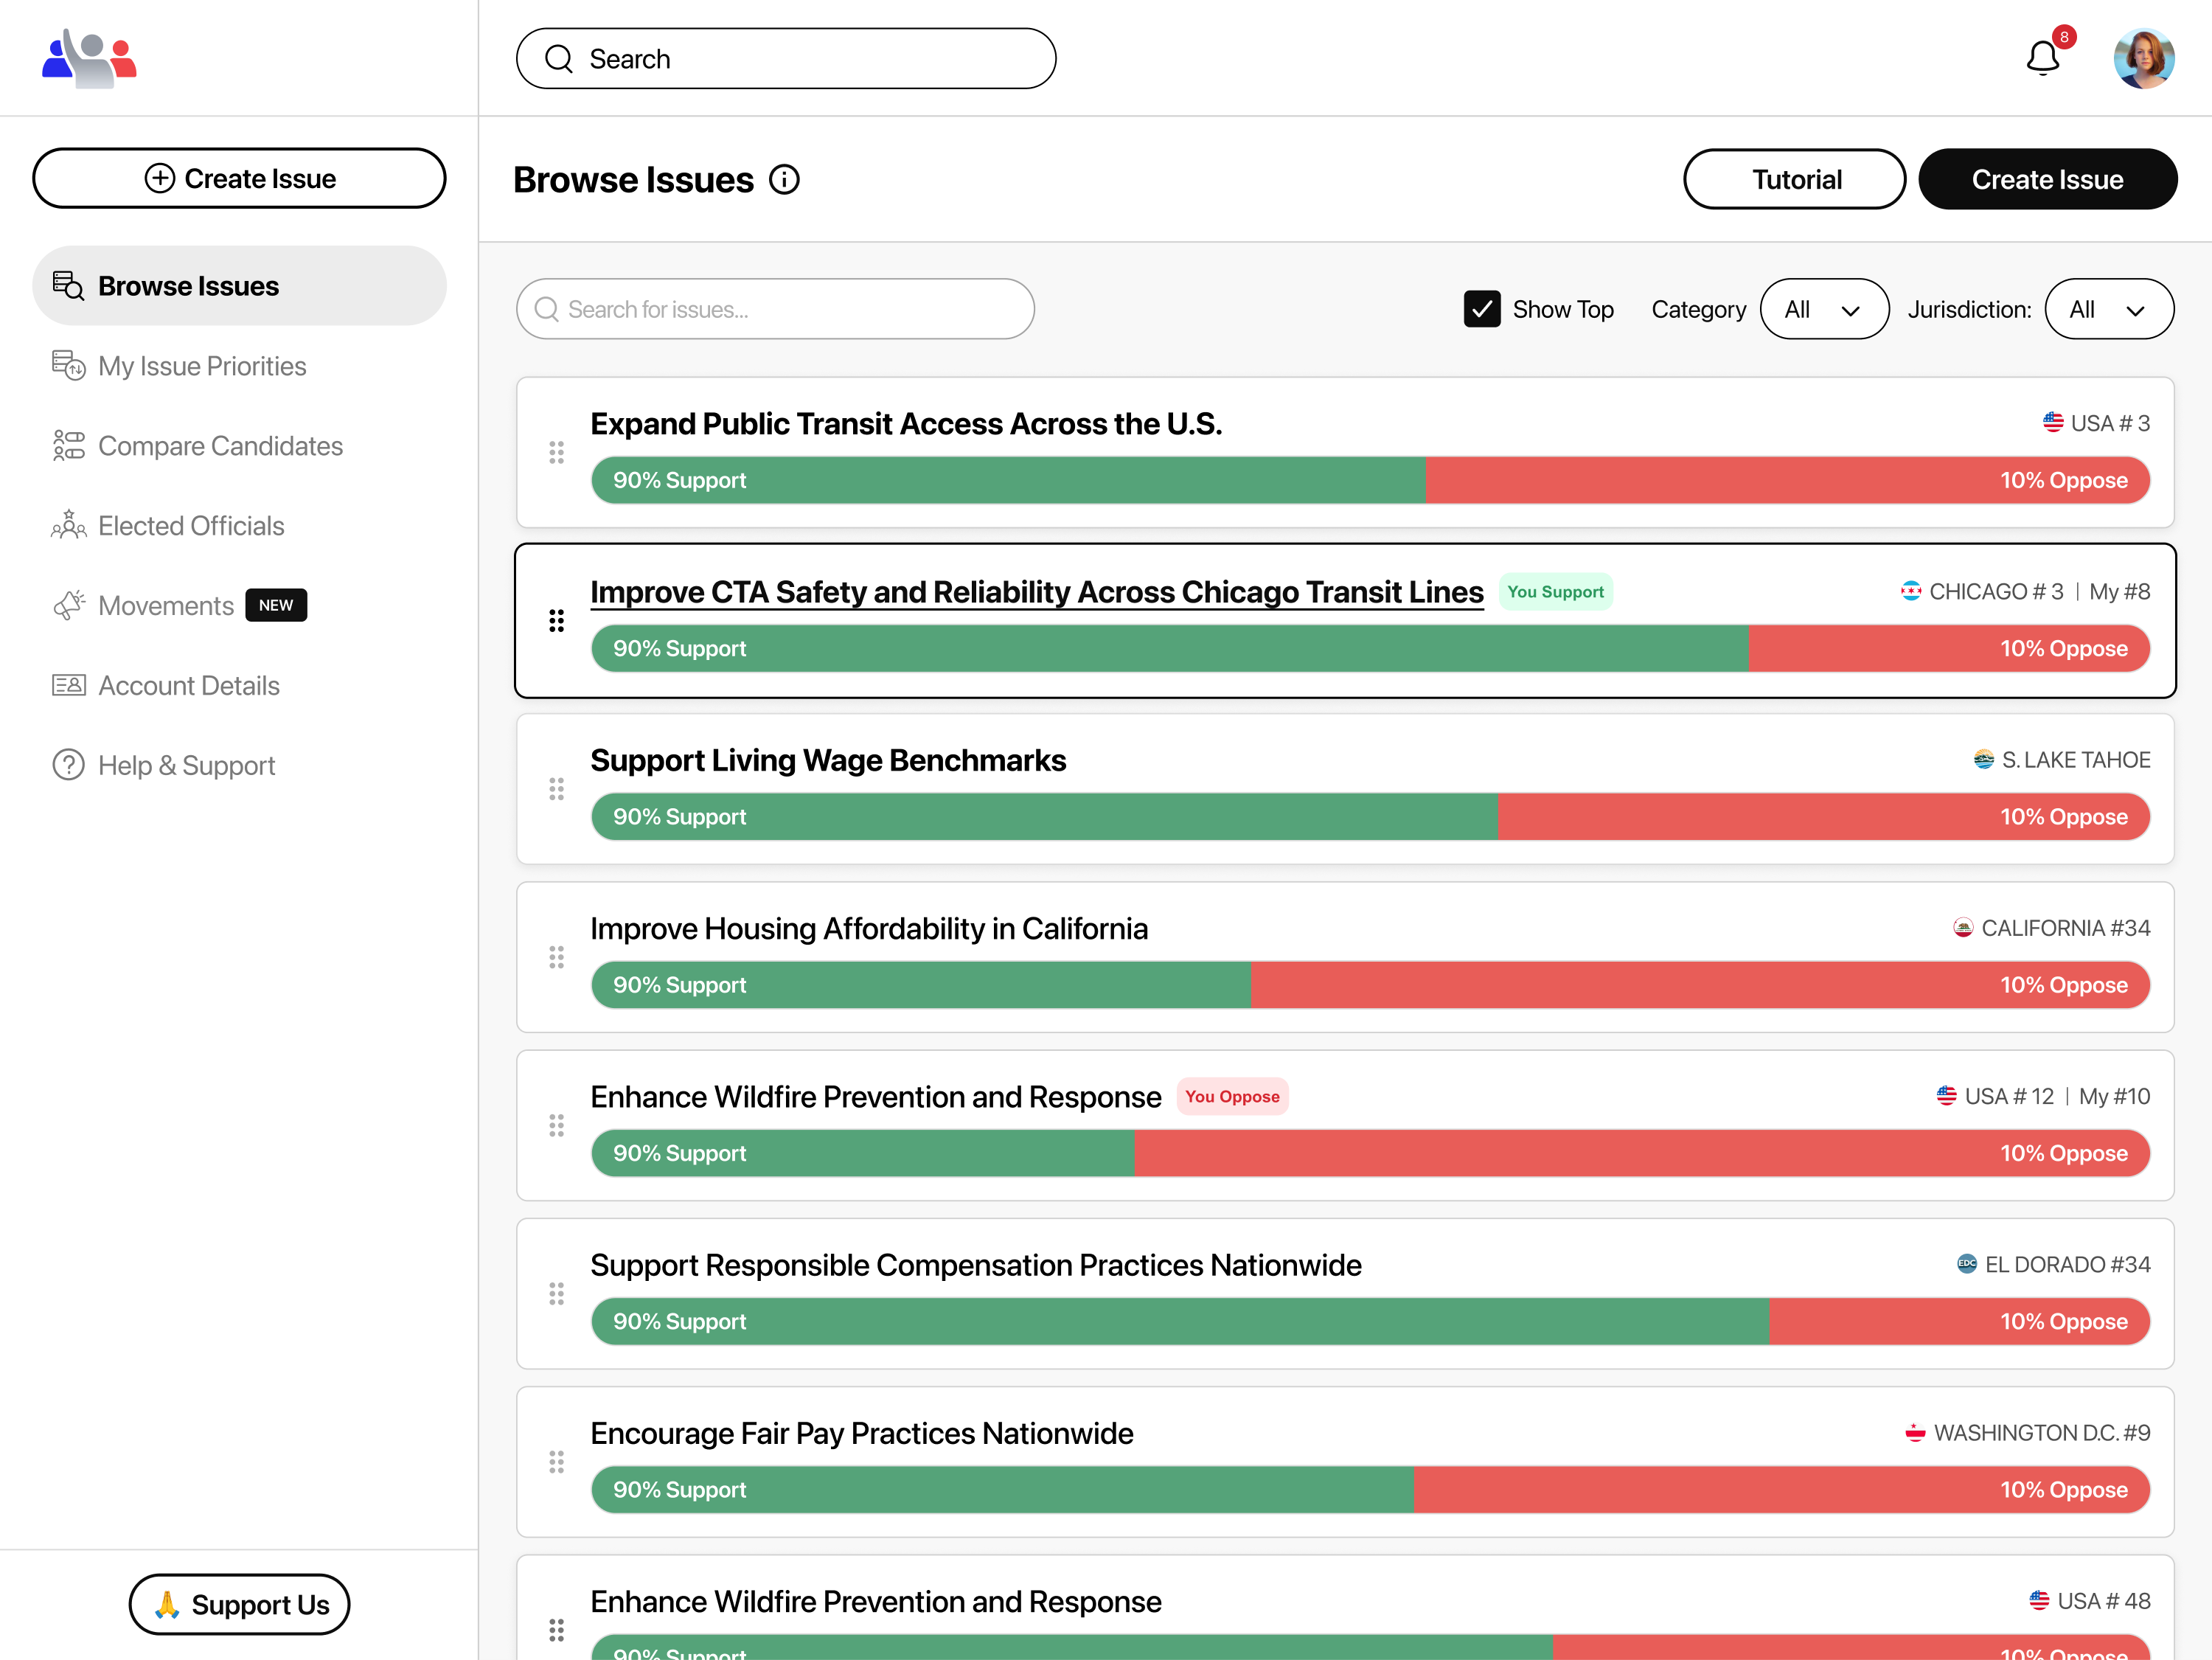Click the Browse Issues info icon
The height and width of the screenshot is (1660, 2212).
[784, 180]
